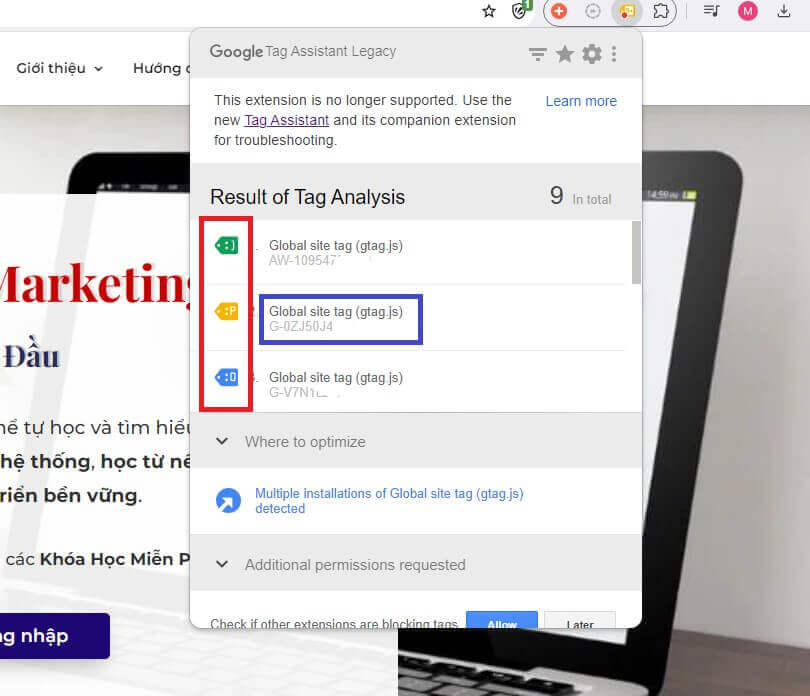Open Tag Assistant settings gear
This screenshot has height=696, width=810.
point(592,54)
